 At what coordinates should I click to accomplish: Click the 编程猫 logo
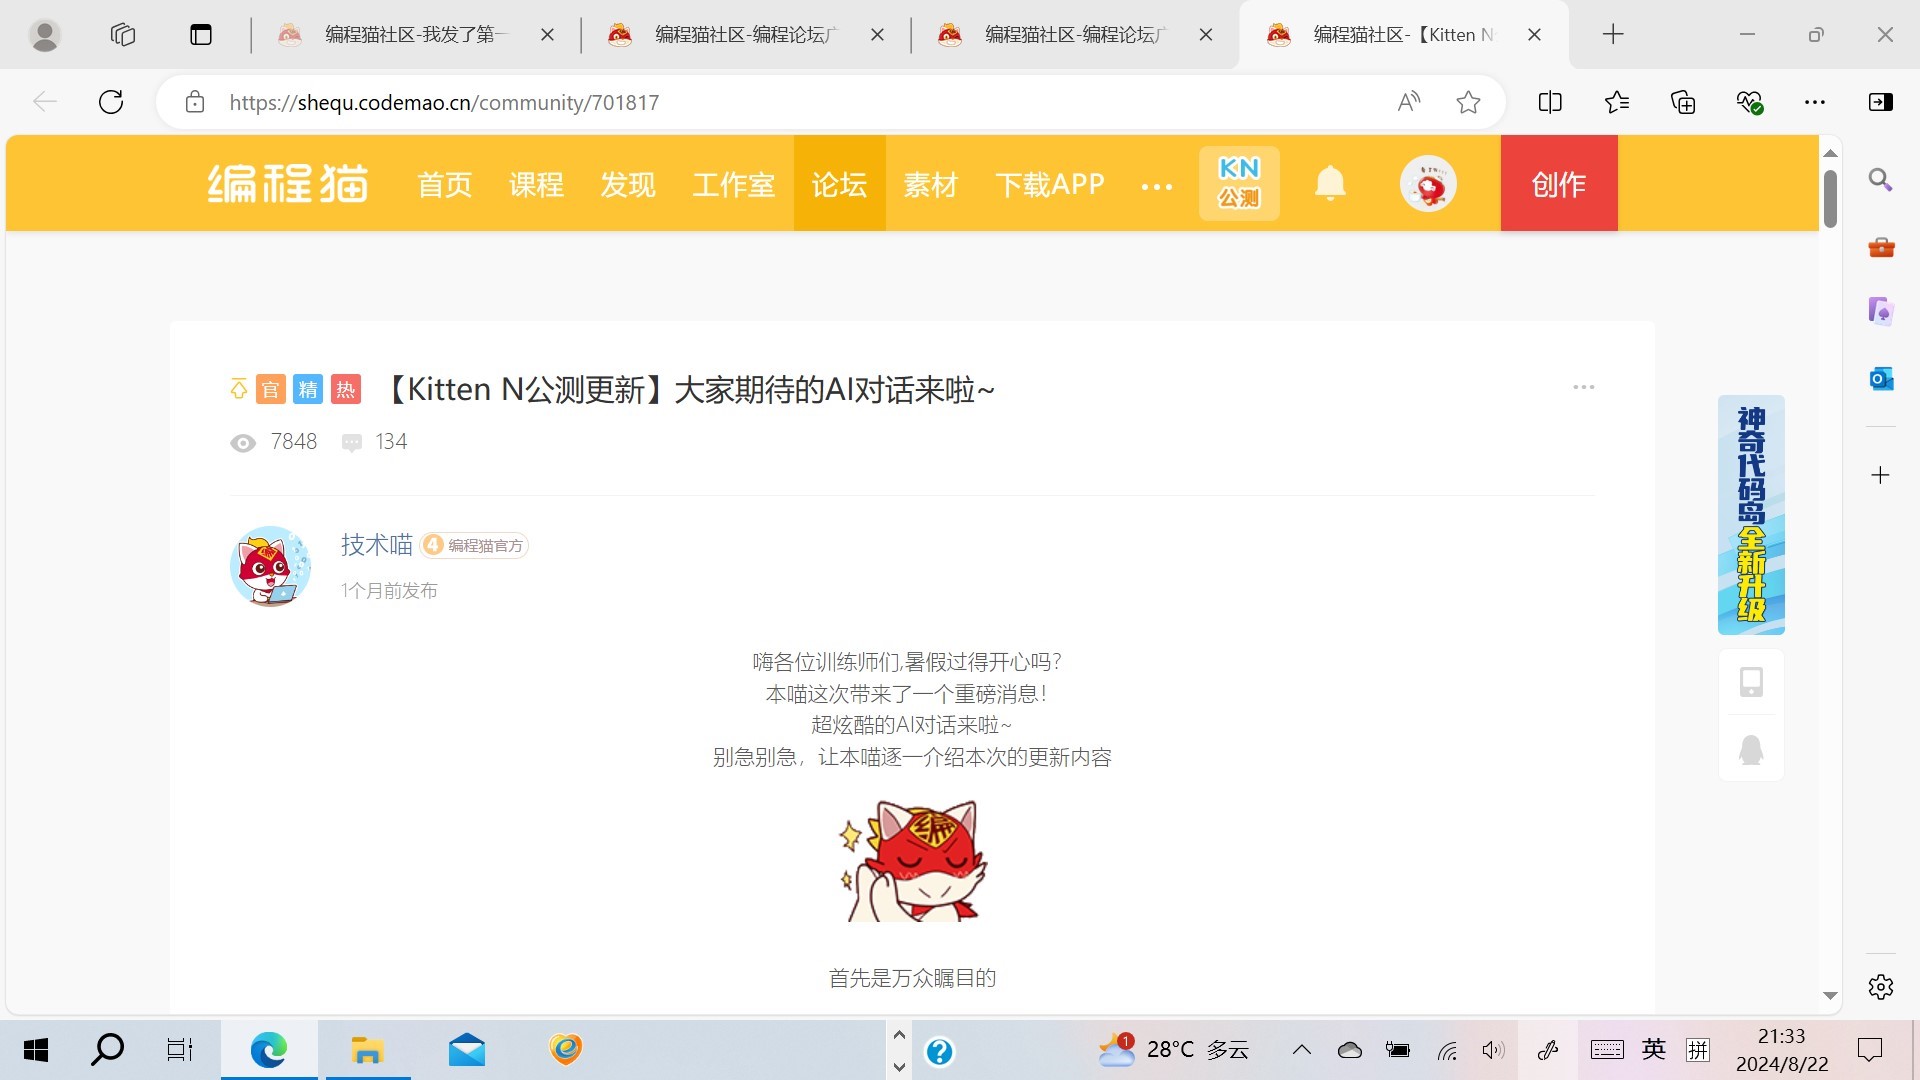click(288, 184)
